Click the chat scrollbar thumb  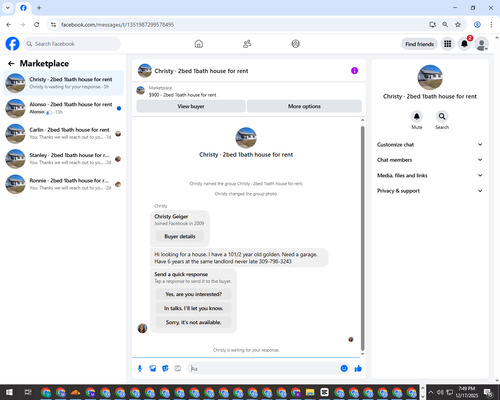[363, 238]
